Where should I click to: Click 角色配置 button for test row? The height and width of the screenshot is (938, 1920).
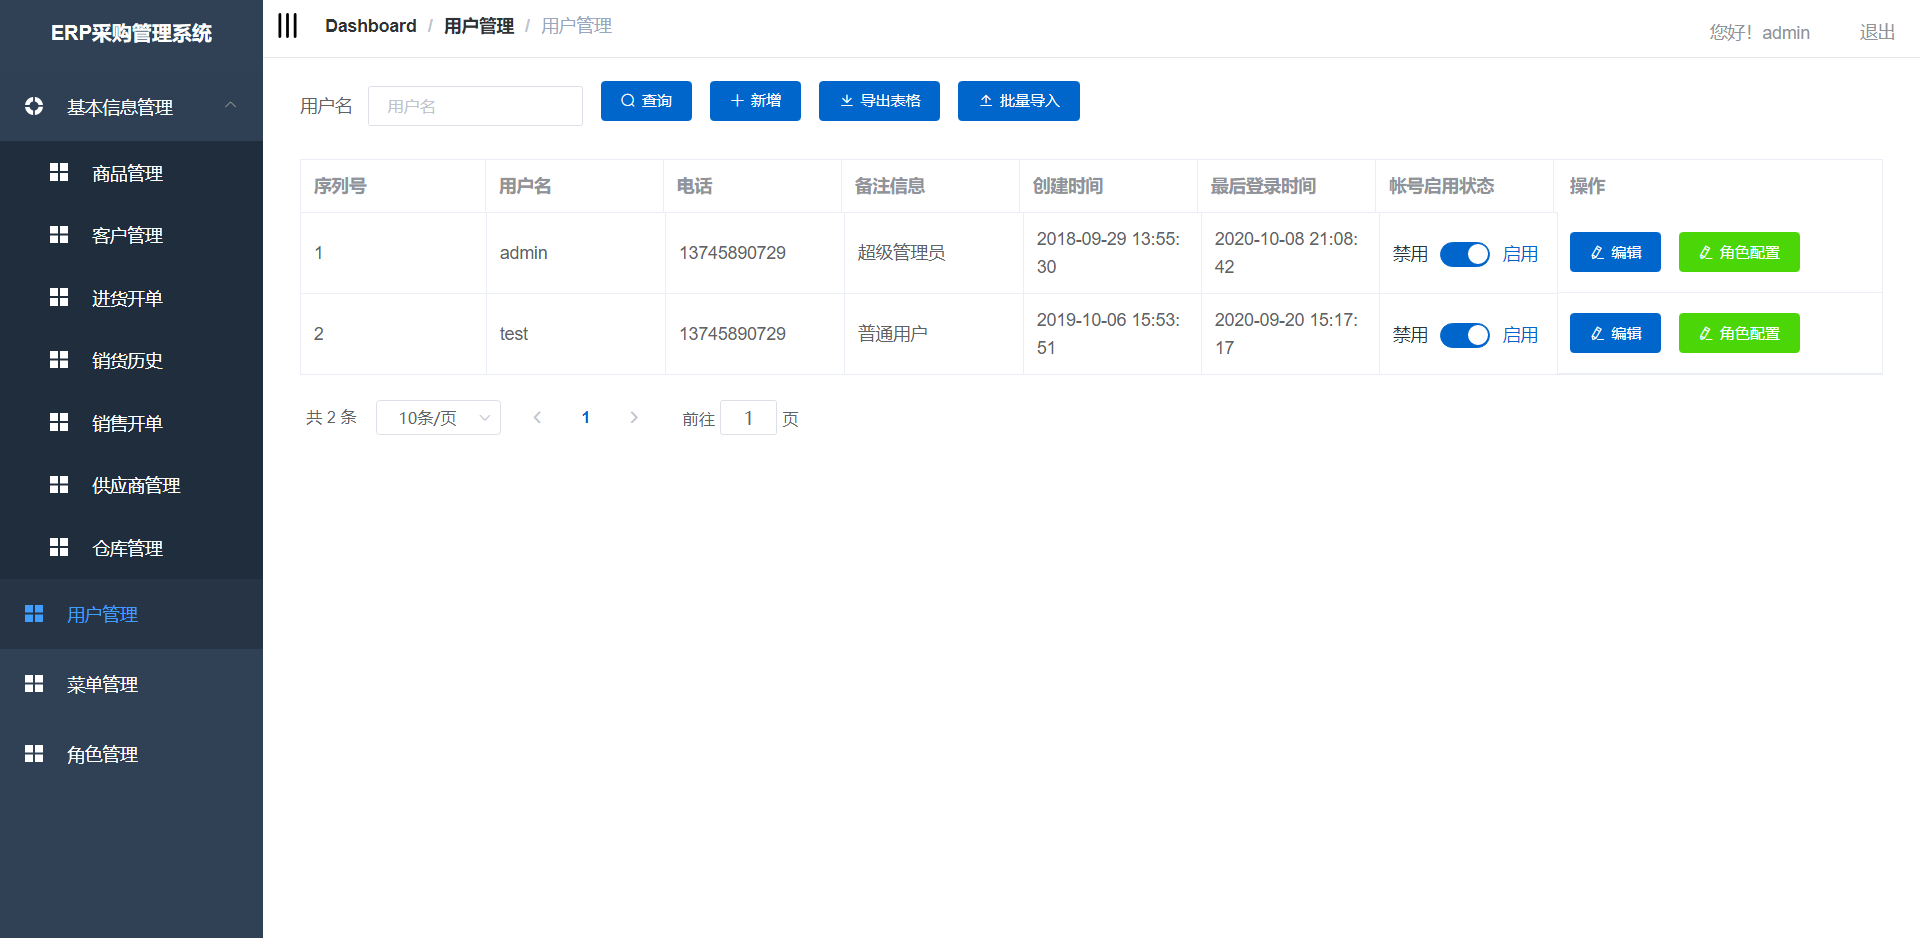1739,333
